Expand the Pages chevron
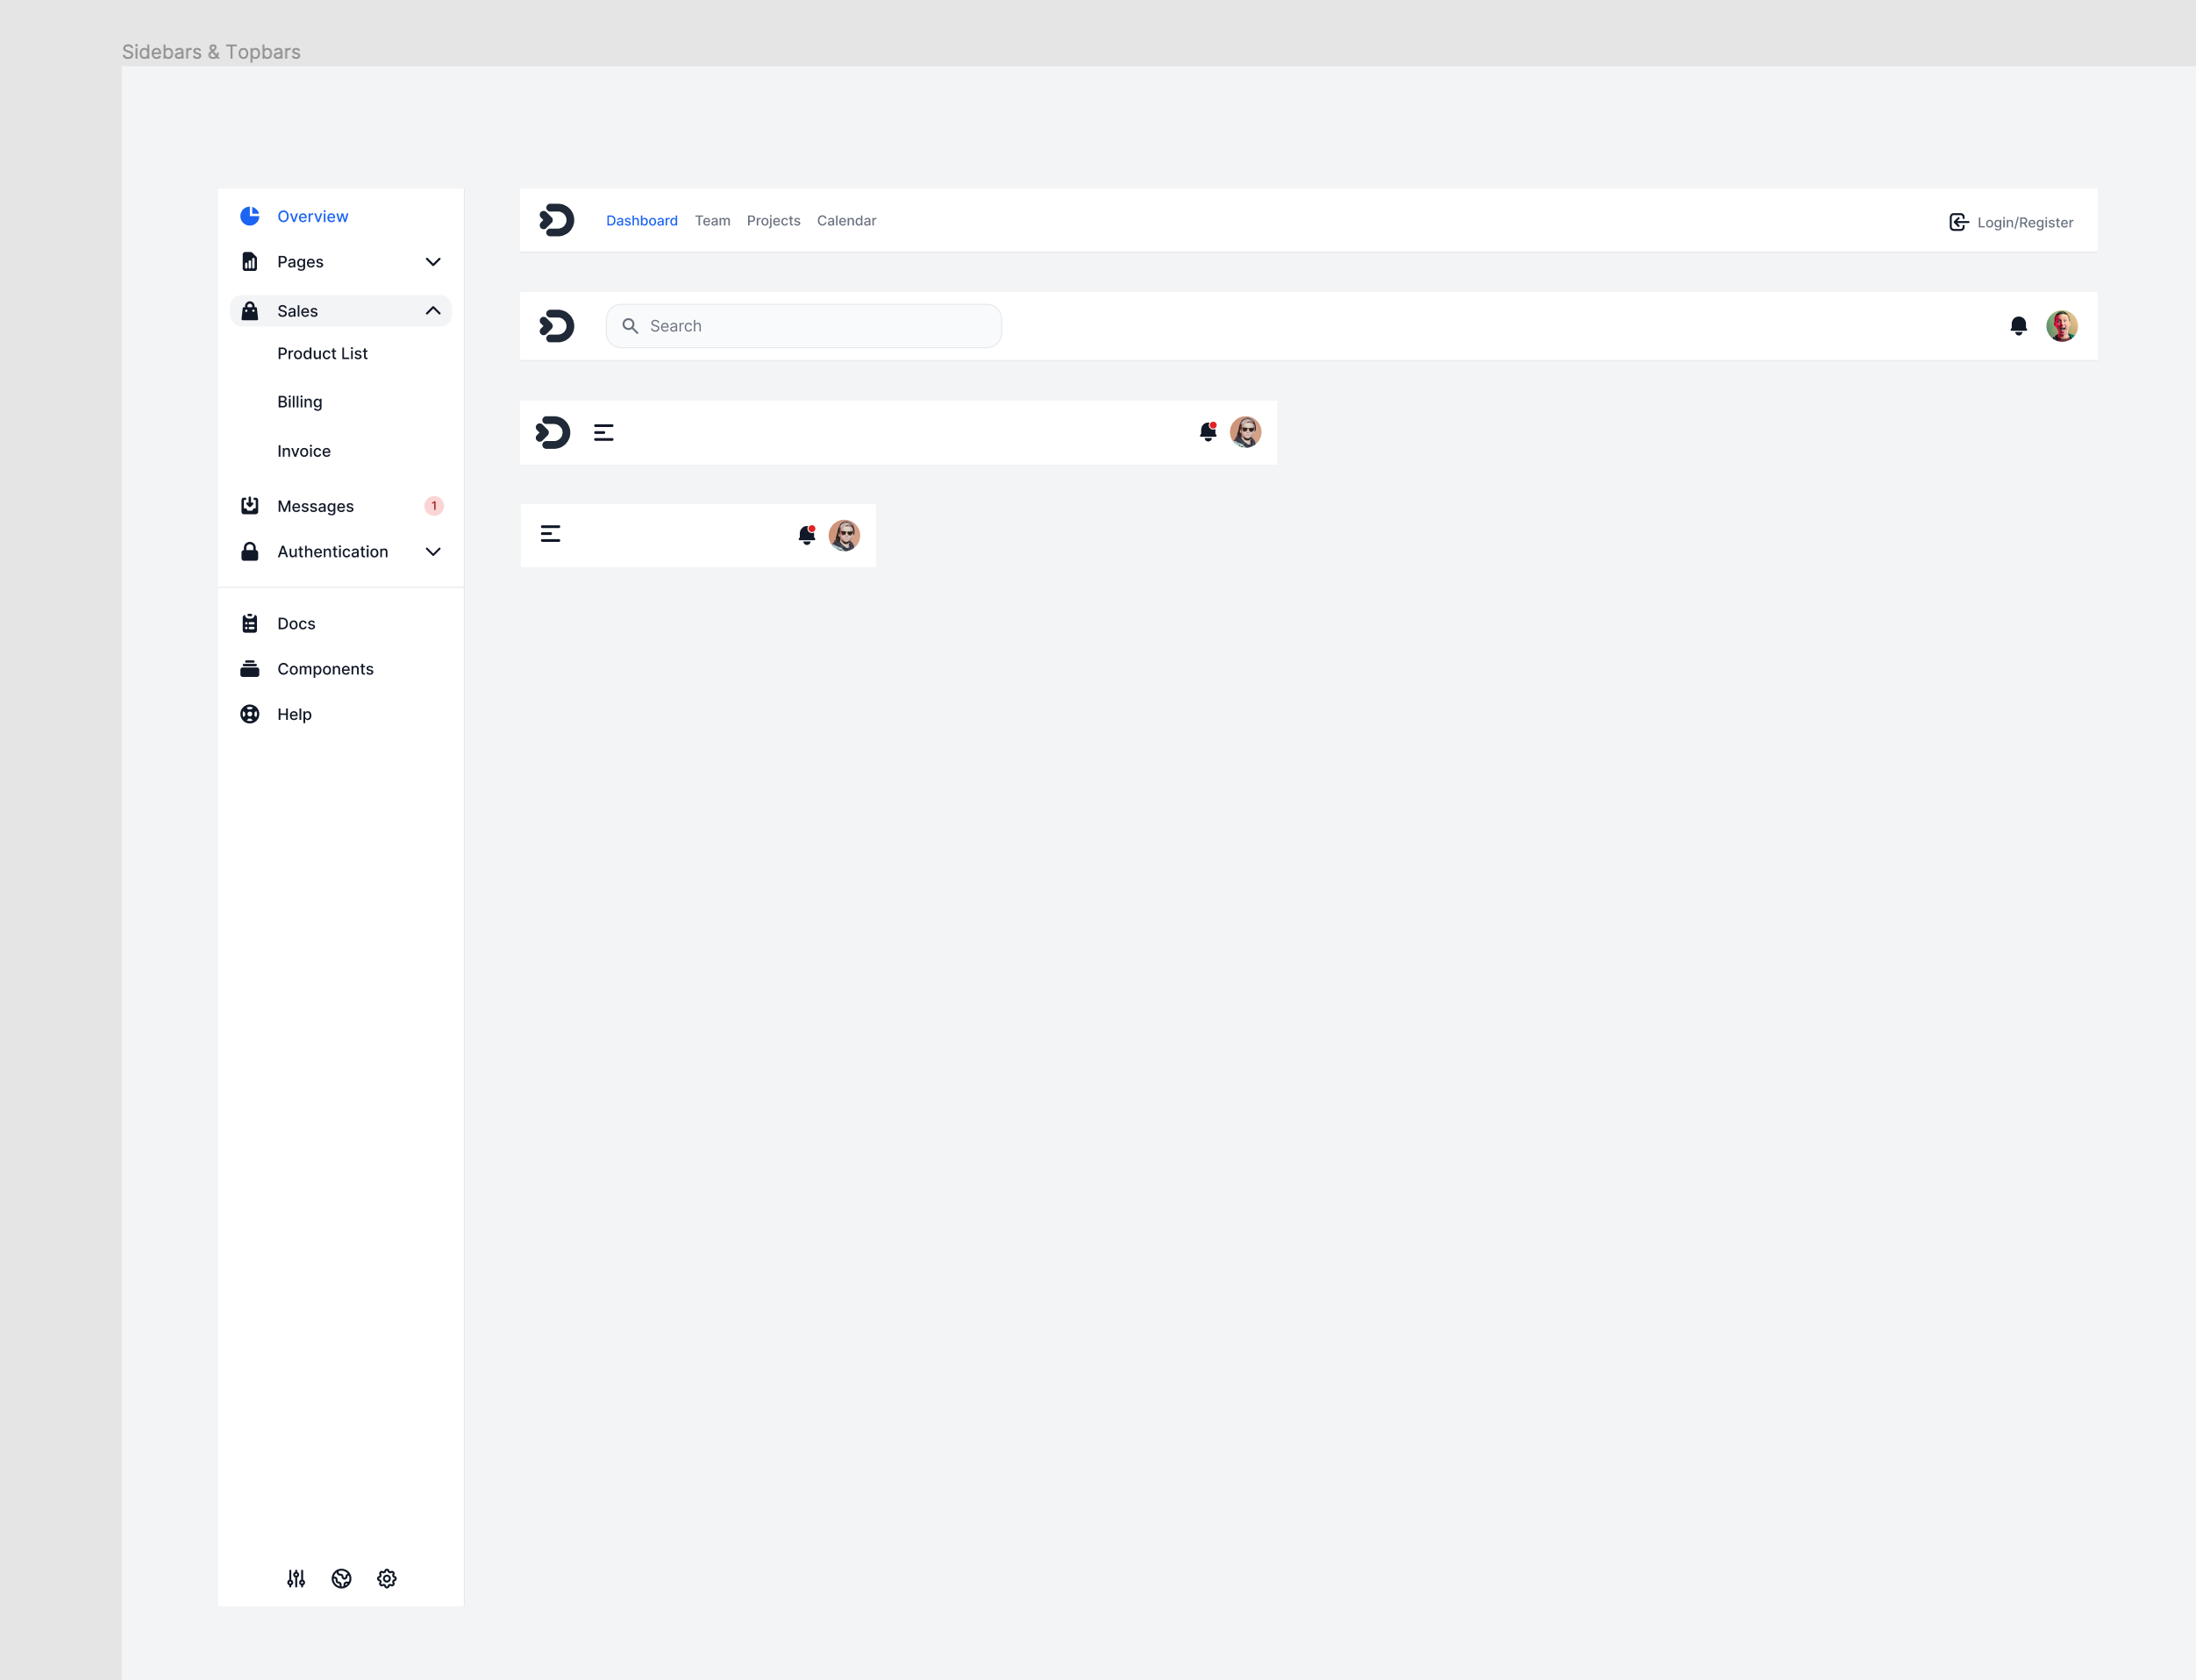Viewport: 2196px width, 1680px height. [x=433, y=262]
